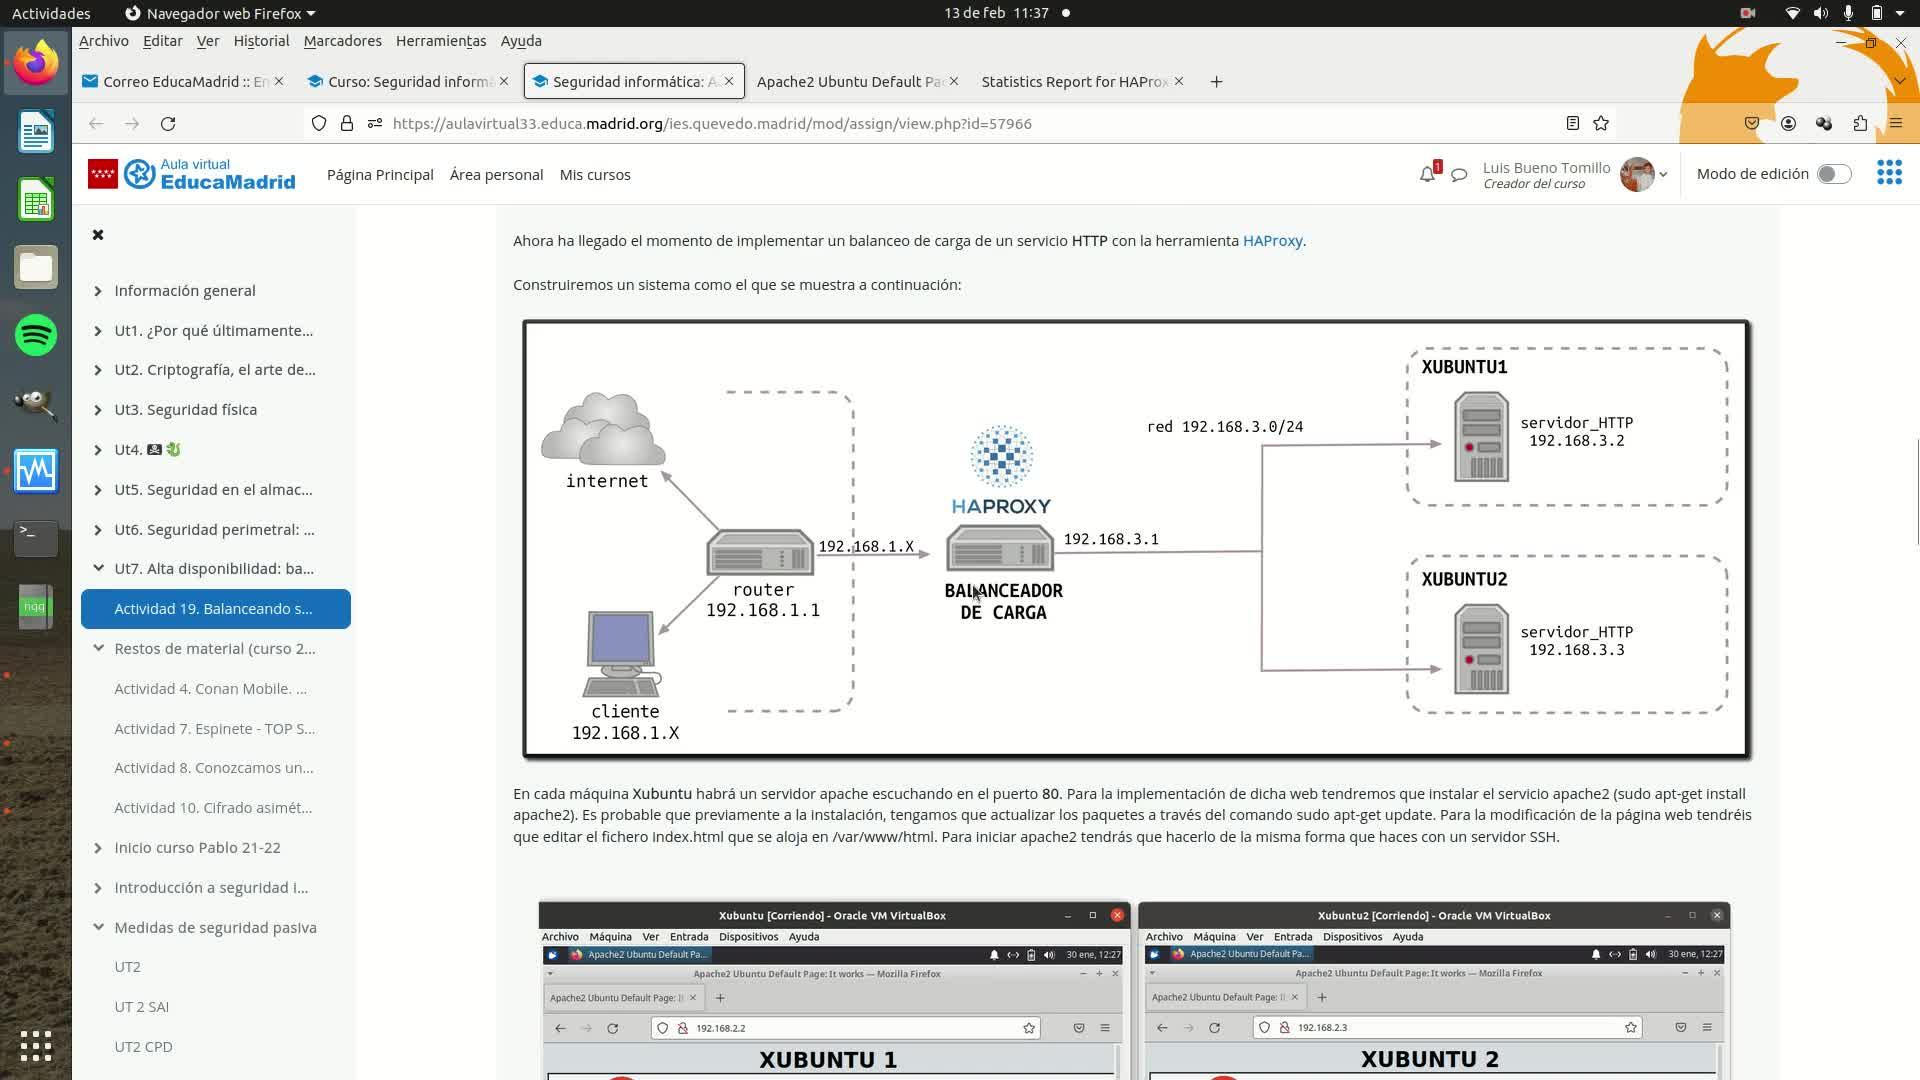
Task: Toggle Modo de edición switch
Action: pyautogui.click(x=1834, y=174)
